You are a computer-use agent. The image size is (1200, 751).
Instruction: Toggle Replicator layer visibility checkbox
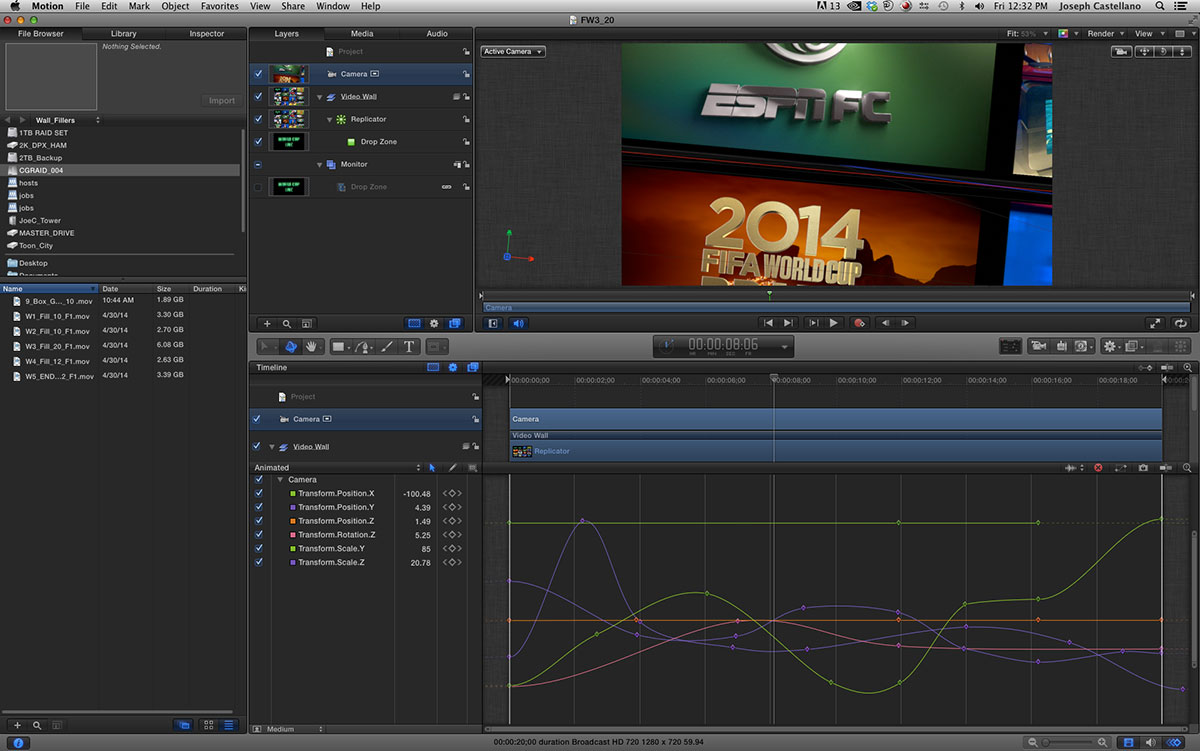click(259, 119)
